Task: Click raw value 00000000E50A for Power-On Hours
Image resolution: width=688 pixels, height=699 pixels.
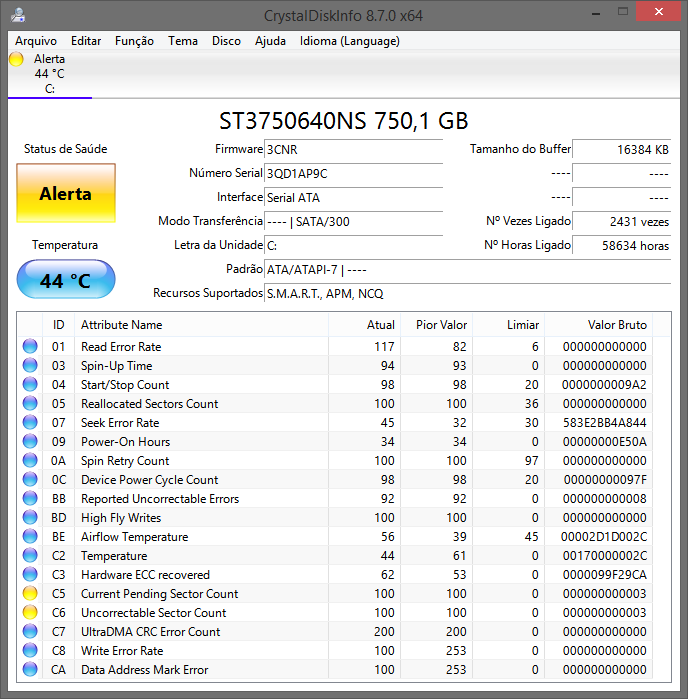Action: coord(604,441)
